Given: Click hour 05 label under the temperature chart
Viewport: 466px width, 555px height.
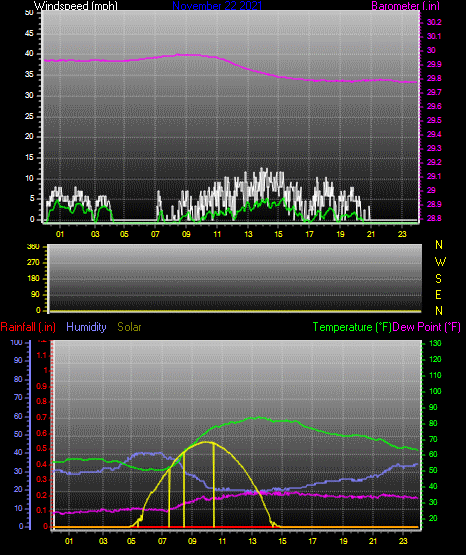Looking at the screenshot, I should point(131,541).
